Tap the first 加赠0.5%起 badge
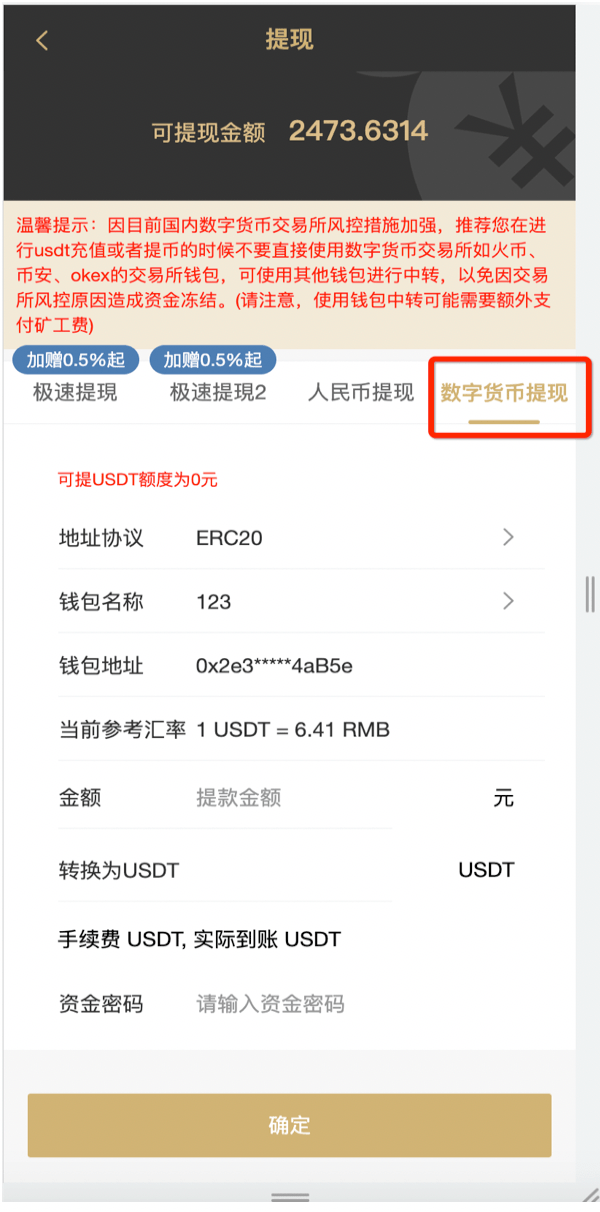The image size is (600, 1212). click(75, 360)
